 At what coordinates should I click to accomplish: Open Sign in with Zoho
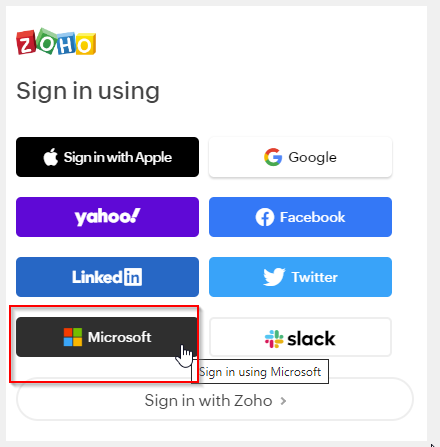pos(215,399)
